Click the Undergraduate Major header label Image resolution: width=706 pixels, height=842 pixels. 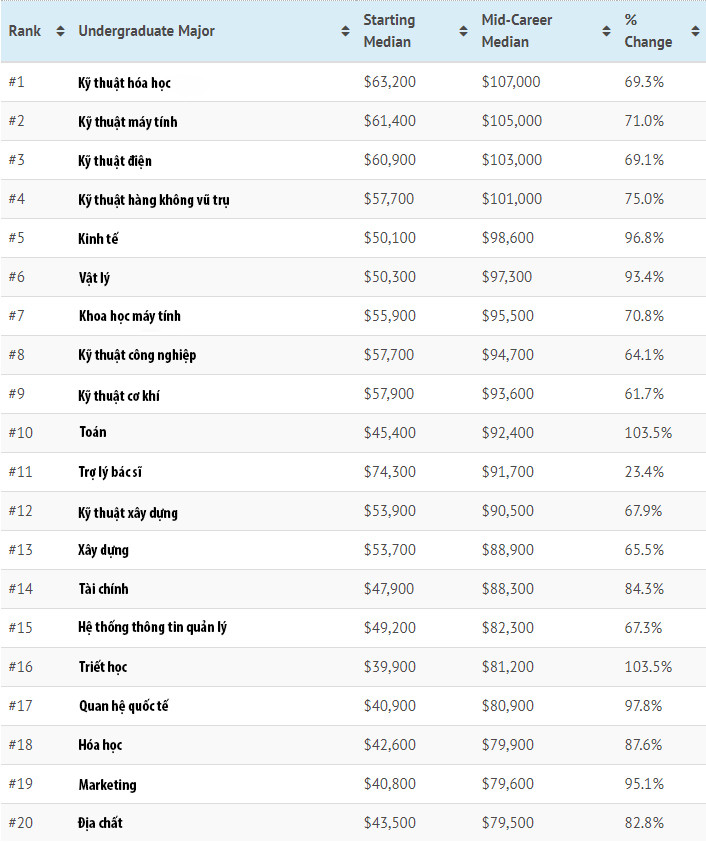(x=146, y=31)
